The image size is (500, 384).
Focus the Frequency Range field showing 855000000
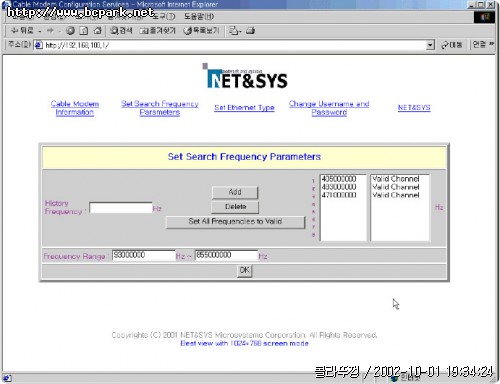pyautogui.click(x=226, y=255)
